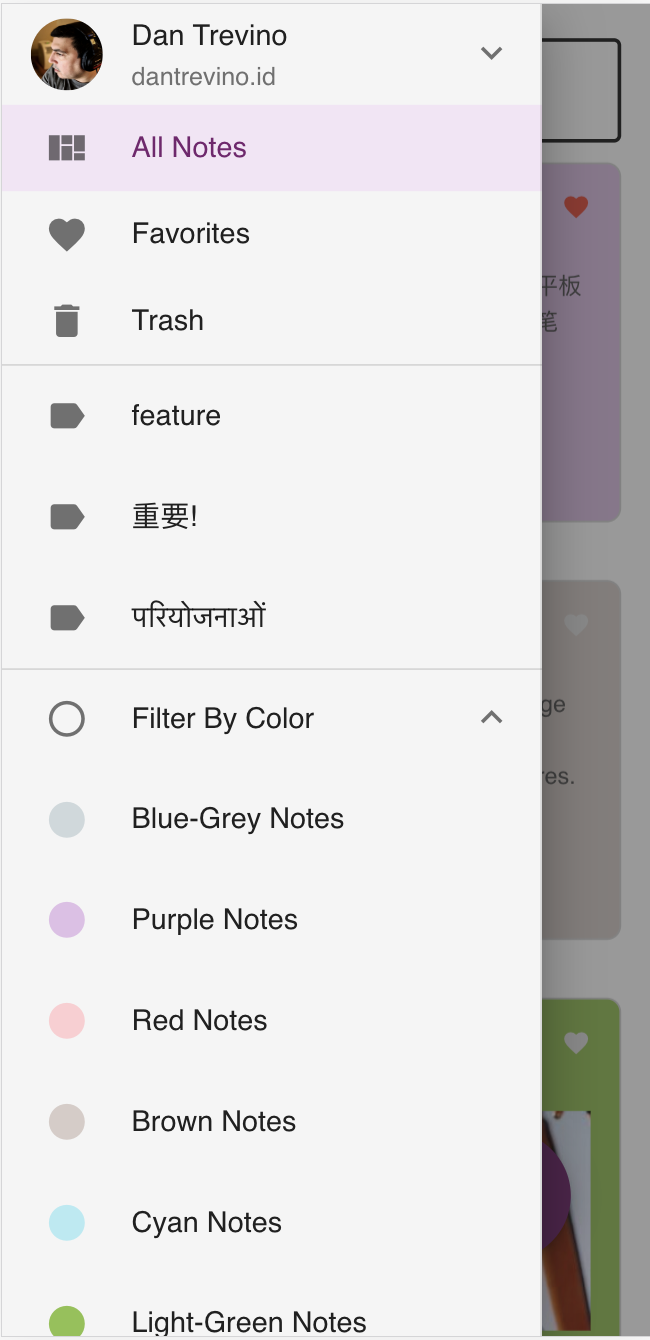The image size is (650, 1340).
Task: Click the tag icon beside feature
Action: pyautogui.click(x=67, y=416)
